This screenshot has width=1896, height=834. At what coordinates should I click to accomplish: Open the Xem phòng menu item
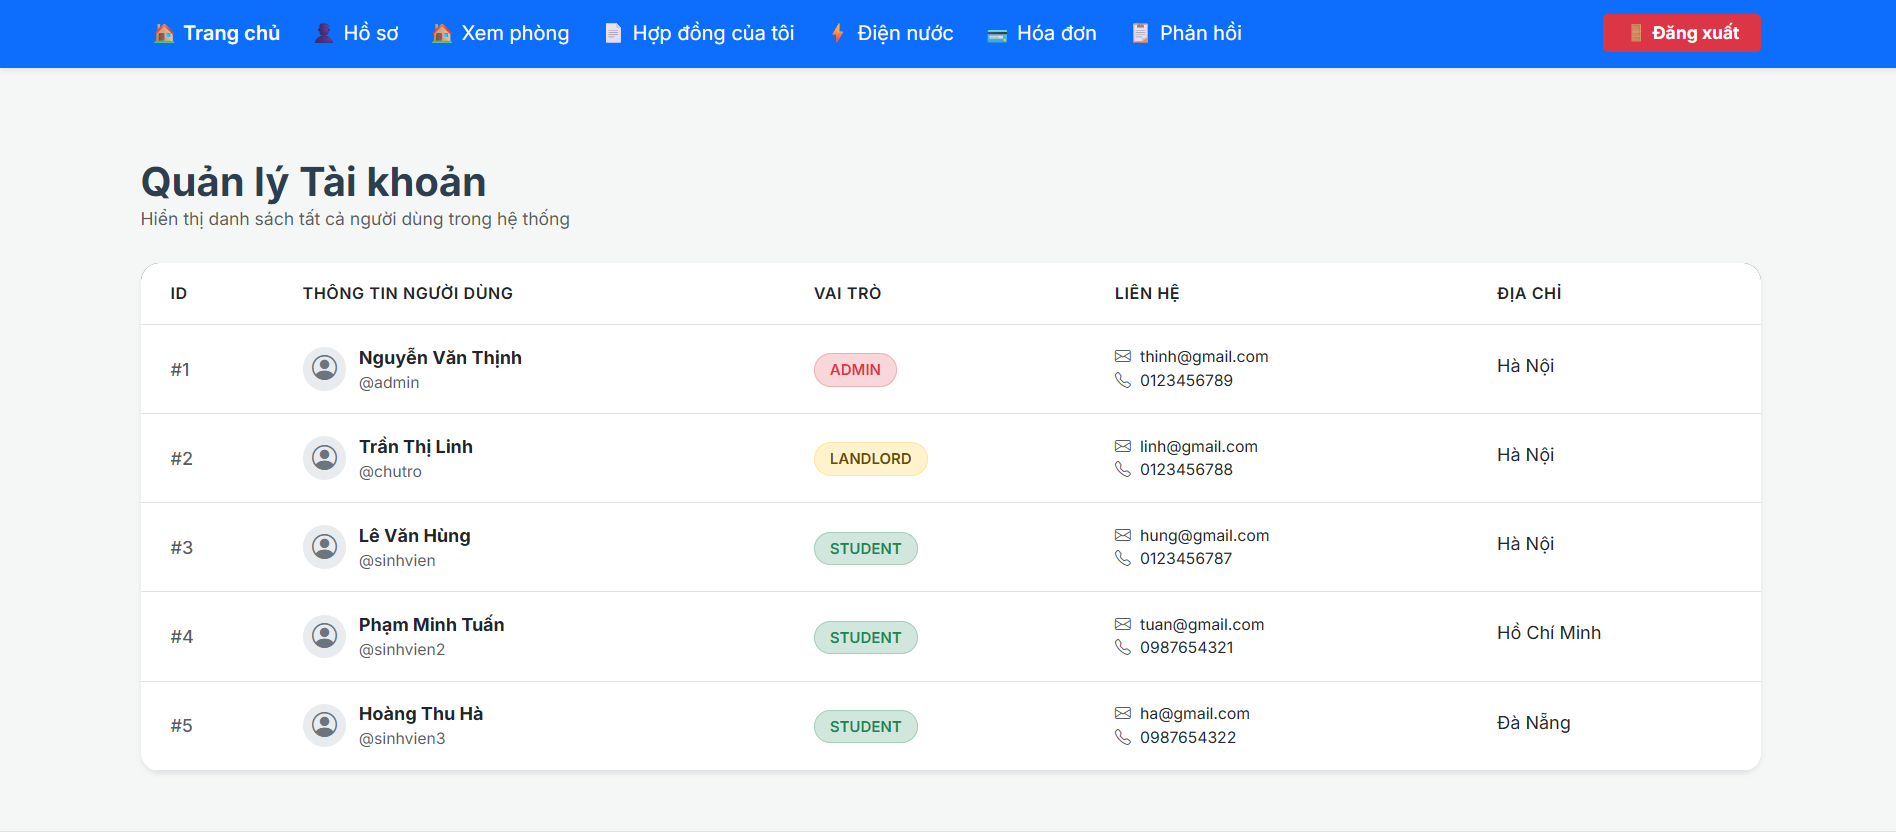point(500,33)
